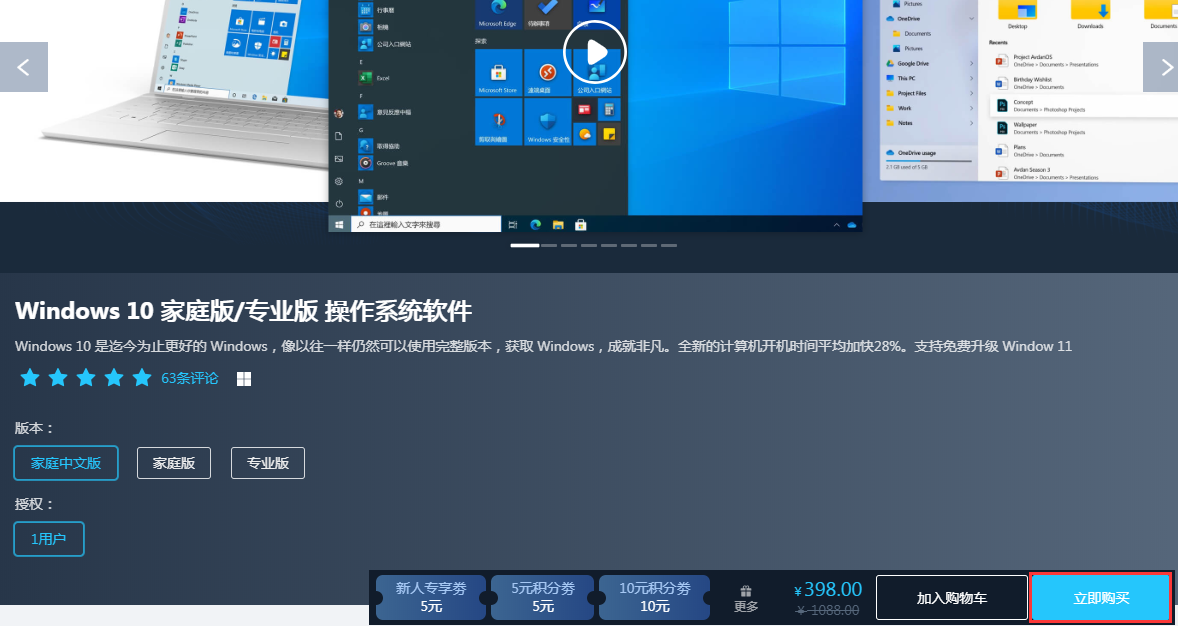Select the 1用户 license option
The width and height of the screenshot is (1178, 626).
click(x=49, y=539)
